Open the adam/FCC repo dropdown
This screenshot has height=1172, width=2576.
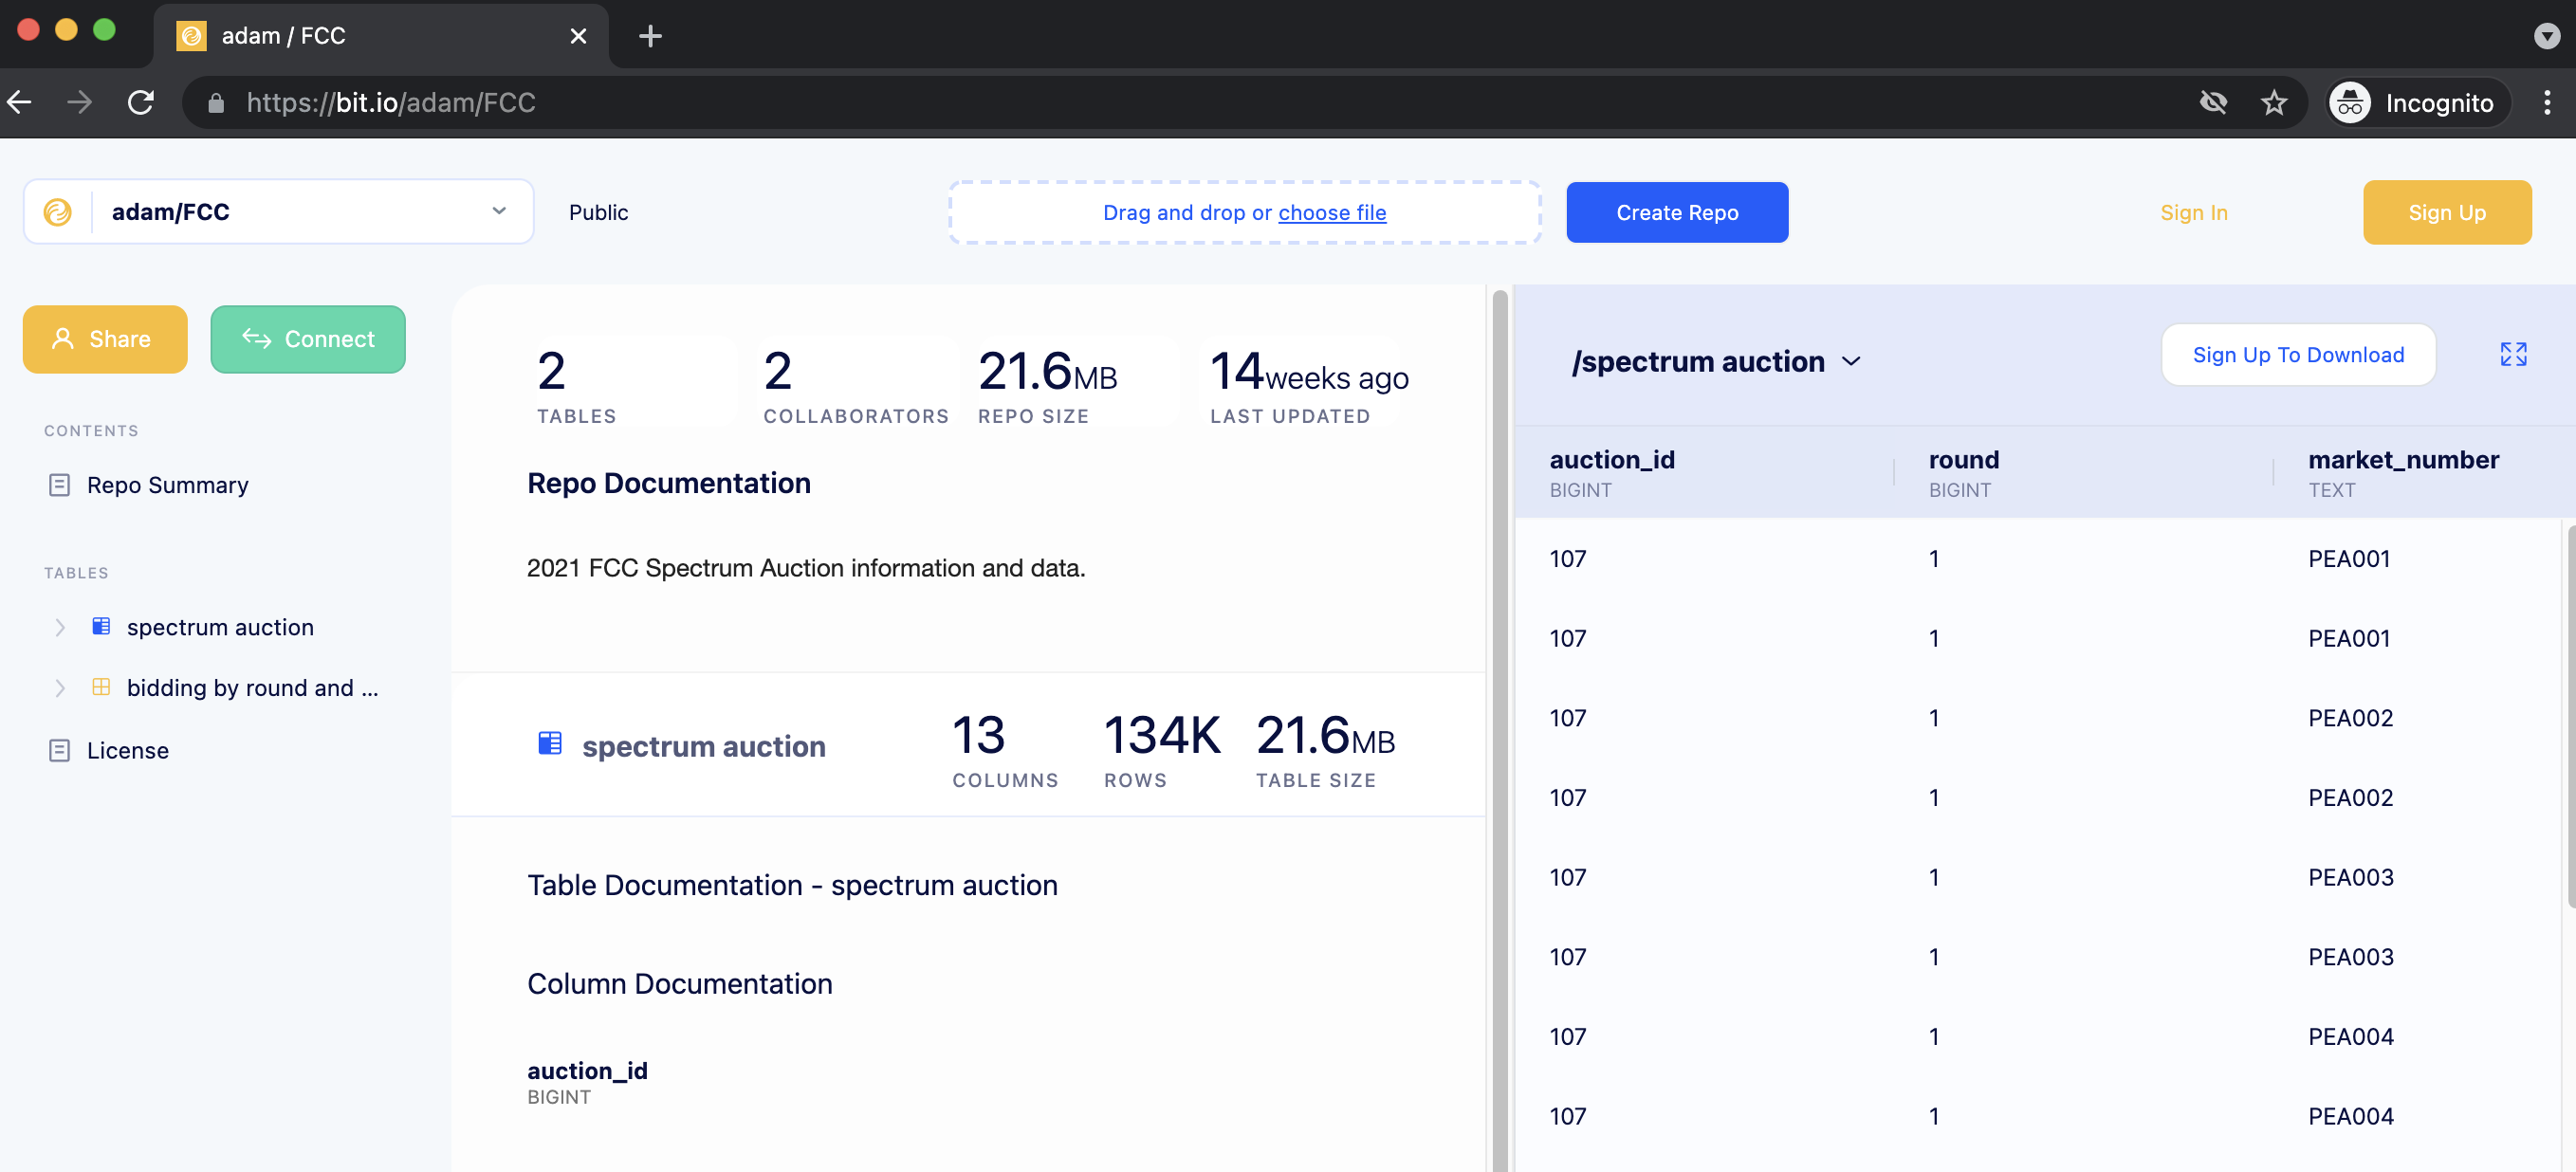pyautogui.click(x=498, y=211)
